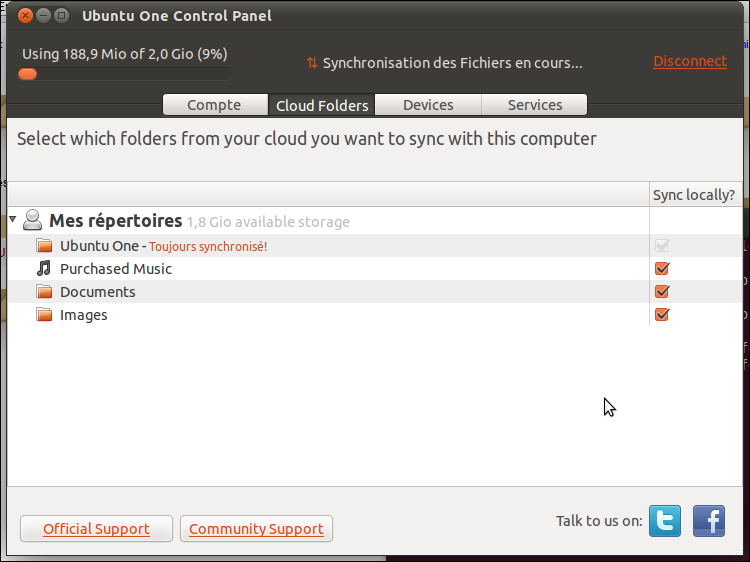
Task: Click the Ubuntu One folder icon
Action: pyautogui.click(x=44, y=245)
